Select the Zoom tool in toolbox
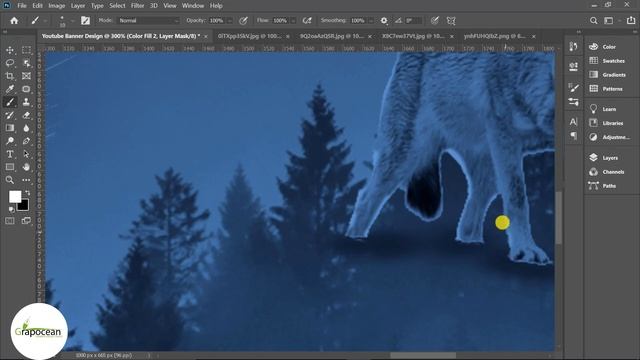 10,180
